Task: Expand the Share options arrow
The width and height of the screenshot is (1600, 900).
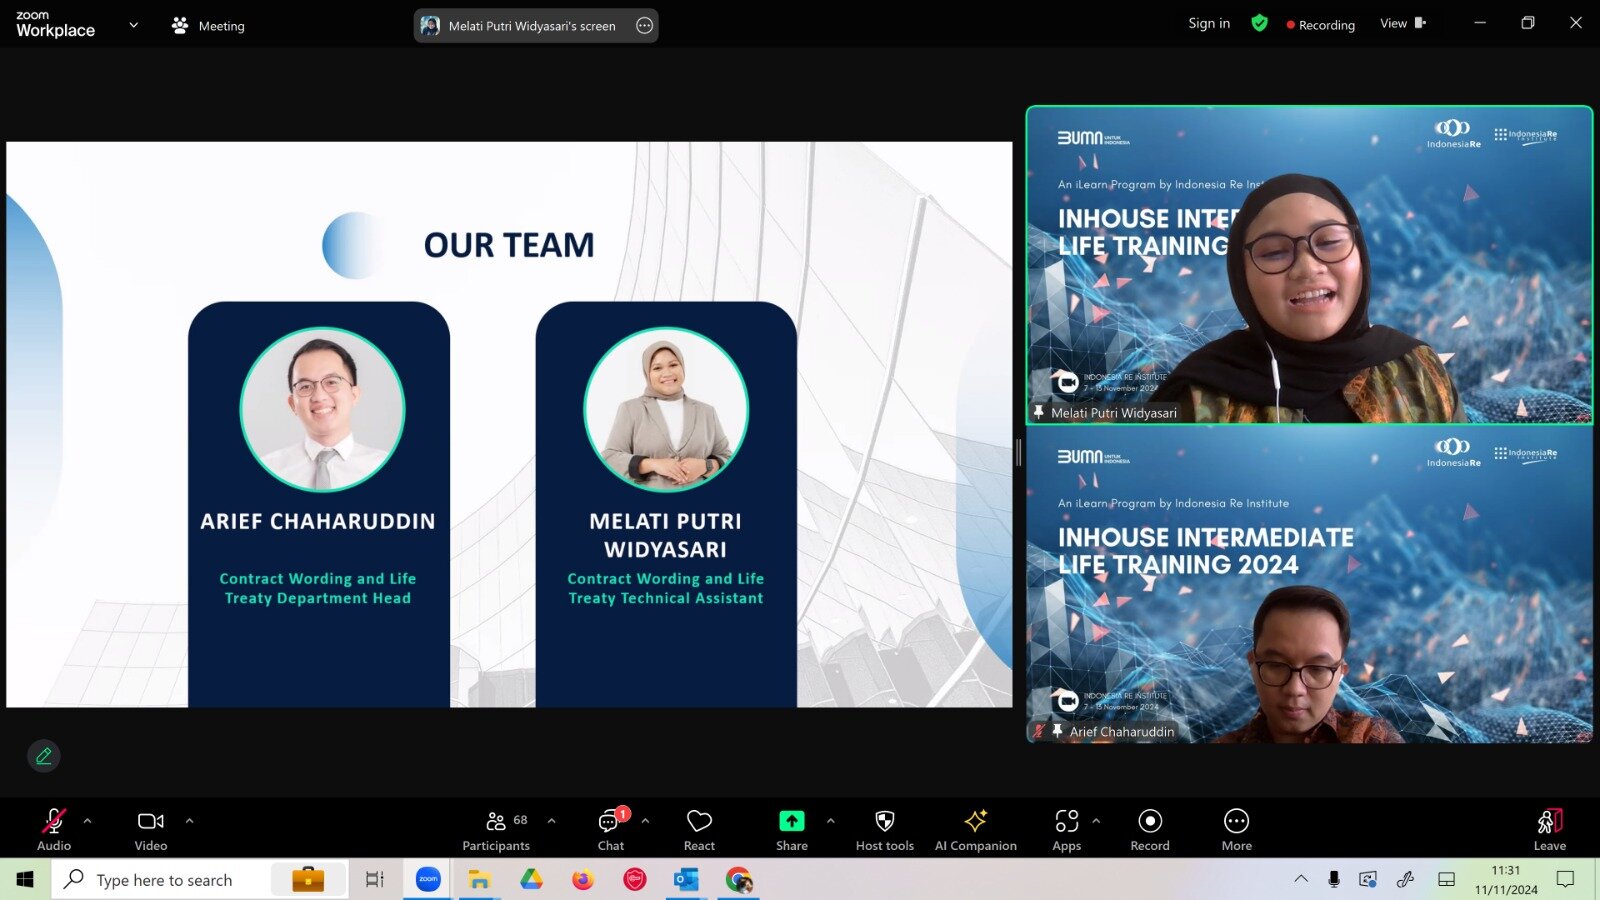Action: point(831,821)
